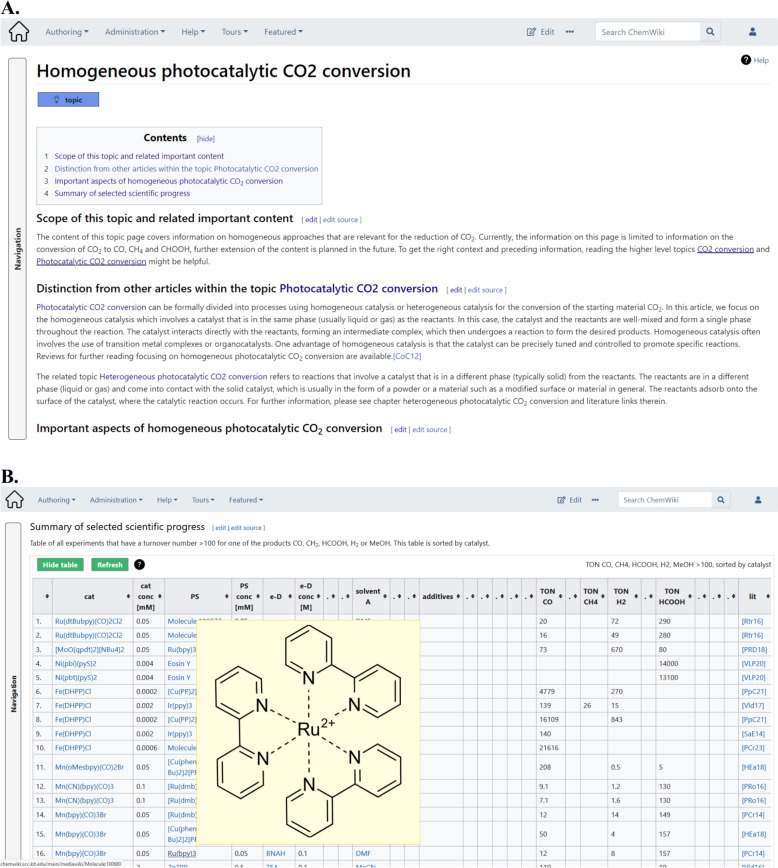Open the user account icon in panel B
This screenshot has height=868, width=778.
pos(758,500)
